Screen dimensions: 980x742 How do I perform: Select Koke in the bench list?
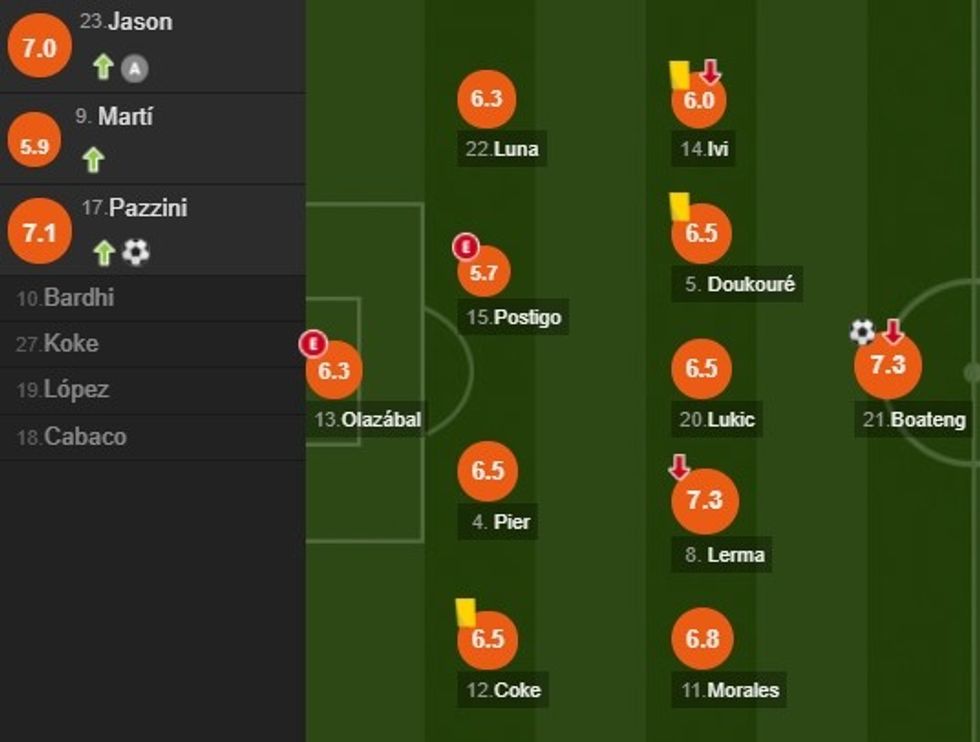pyautogui.click(x=71, y=344)
